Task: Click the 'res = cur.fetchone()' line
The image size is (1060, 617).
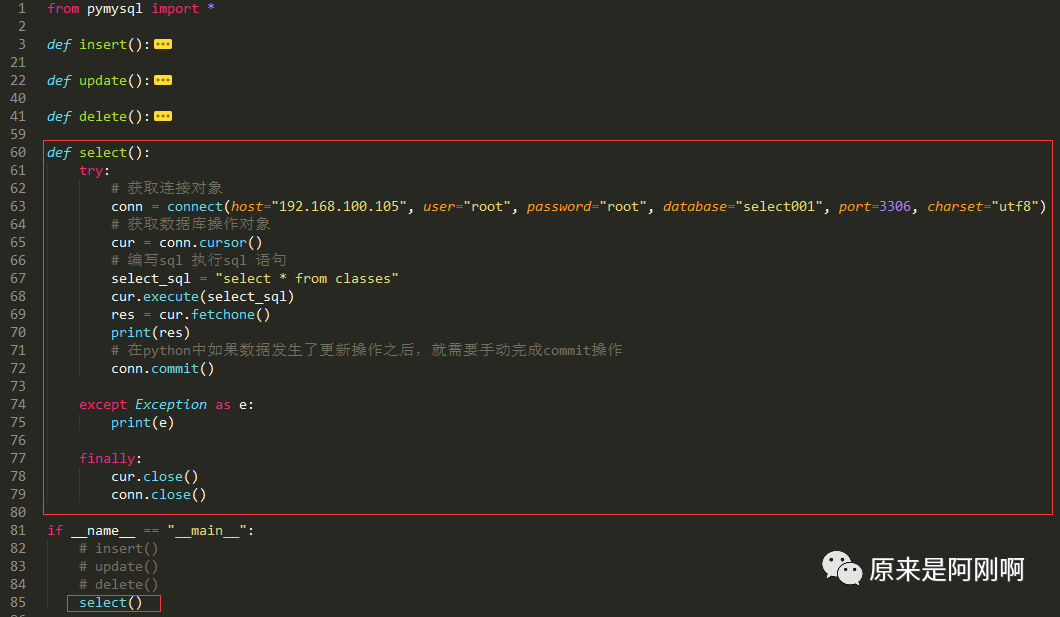Action: 191,314
